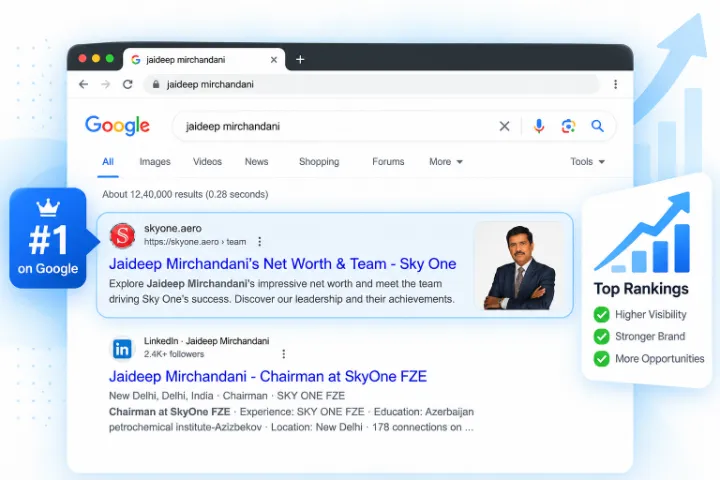Open Google Lens image search icon
Screen dimensions: 720x480
(568, 126)
